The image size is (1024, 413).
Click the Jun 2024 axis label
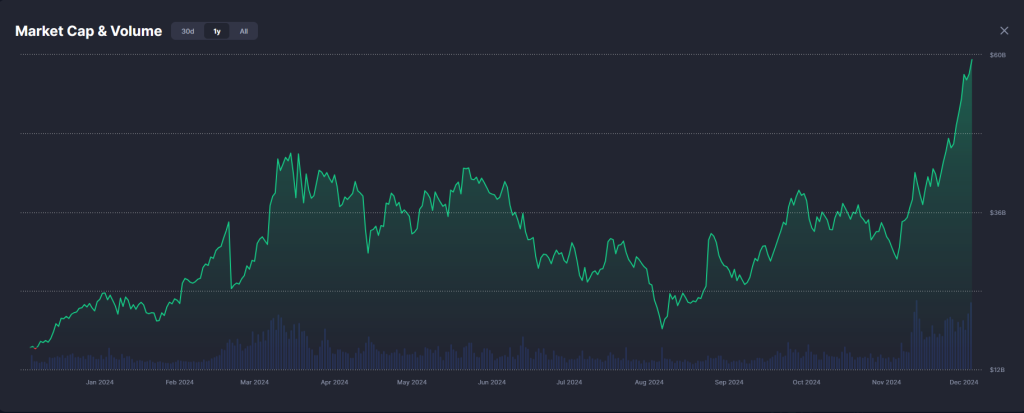coord(492,382)
